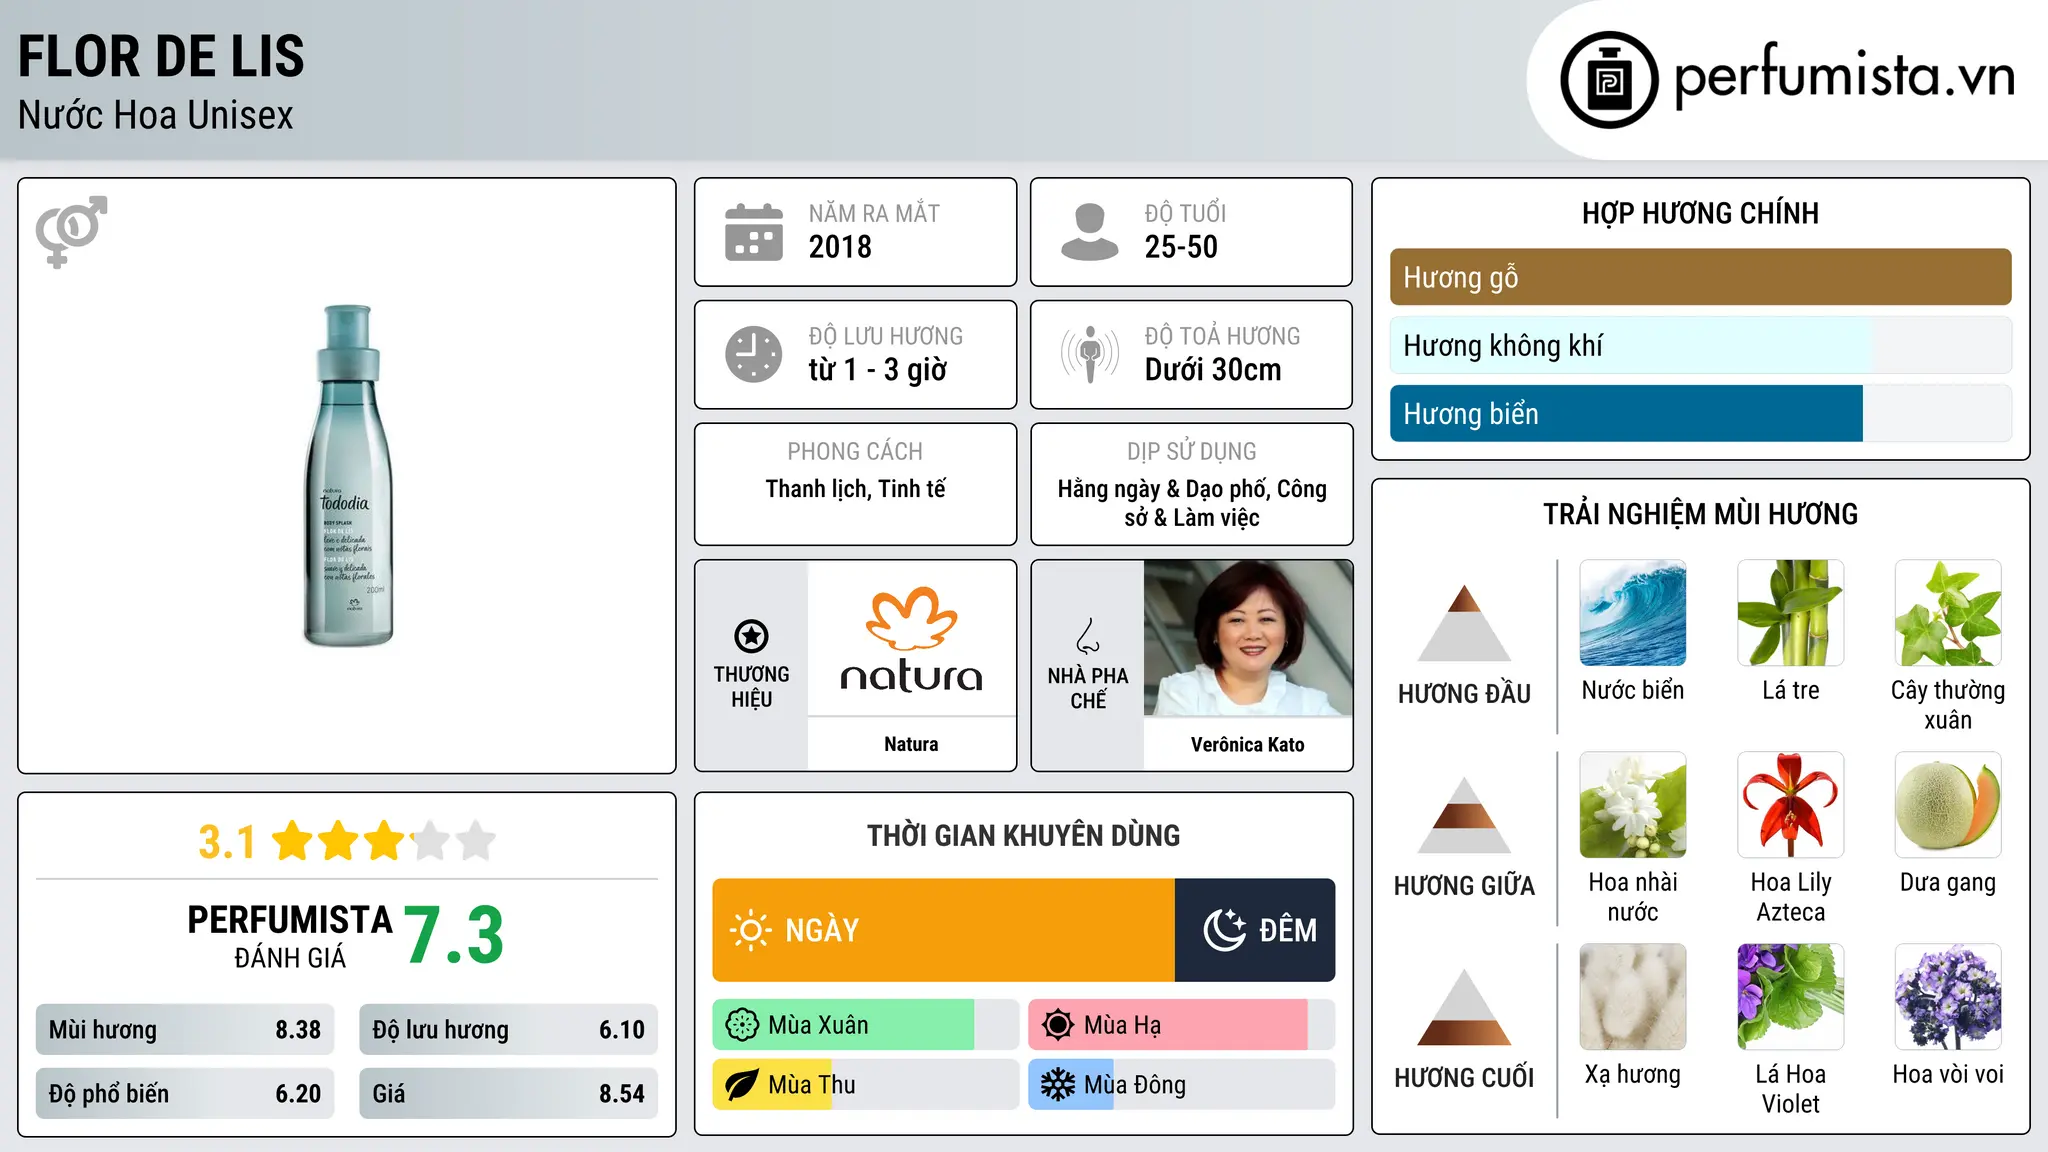The width and height of the screenshot is (2048, 1152).
Task: Click the unisex gender symbol icon
Action: click(71, 231)
